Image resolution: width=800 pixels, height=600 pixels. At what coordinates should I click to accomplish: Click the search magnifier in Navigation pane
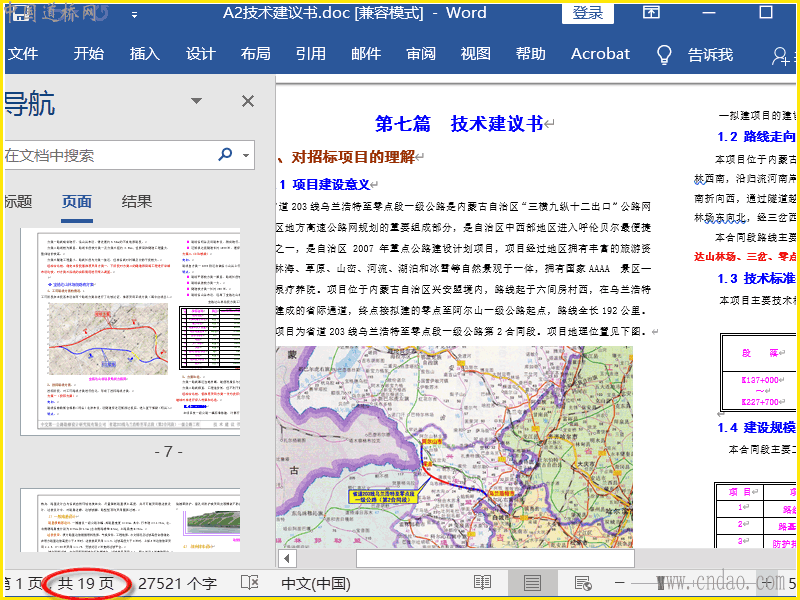click(225, 155)
